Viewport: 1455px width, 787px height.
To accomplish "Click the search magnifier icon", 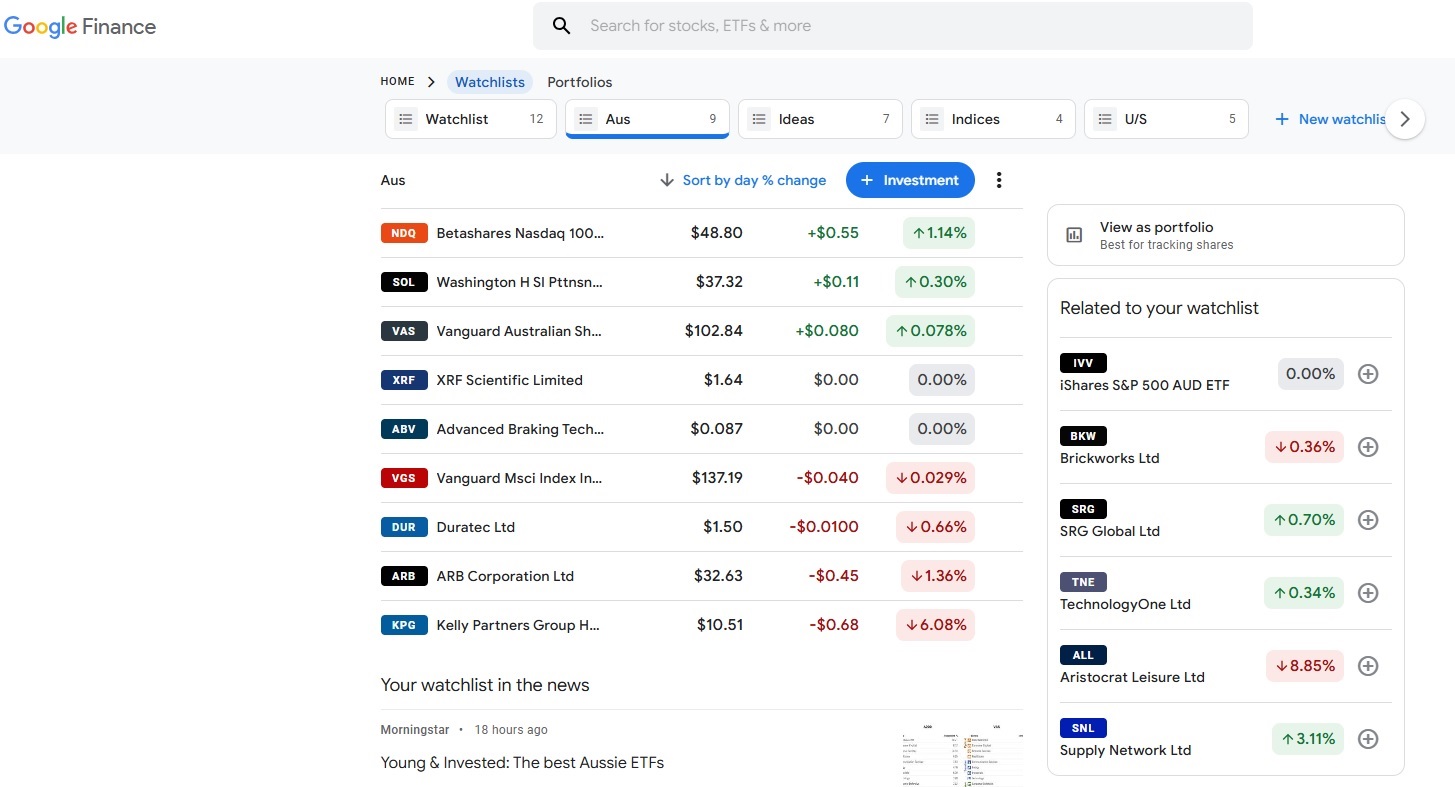I will (x=561, y=26).
